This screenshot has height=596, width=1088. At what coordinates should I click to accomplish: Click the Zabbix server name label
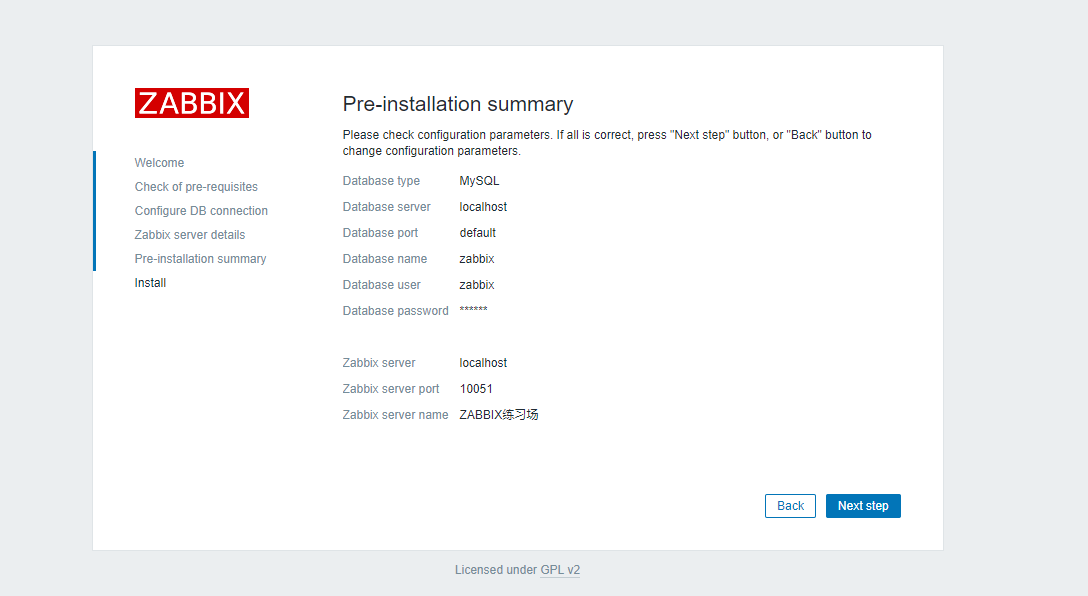pyautogui.click(x=396, y=415)
